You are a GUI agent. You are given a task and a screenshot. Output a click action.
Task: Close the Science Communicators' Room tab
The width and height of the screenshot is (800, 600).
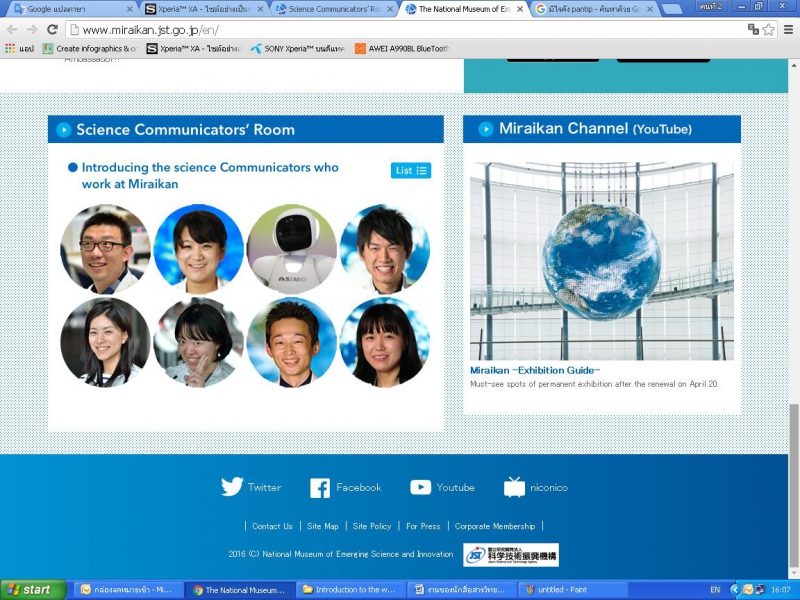tap(390, 9)
